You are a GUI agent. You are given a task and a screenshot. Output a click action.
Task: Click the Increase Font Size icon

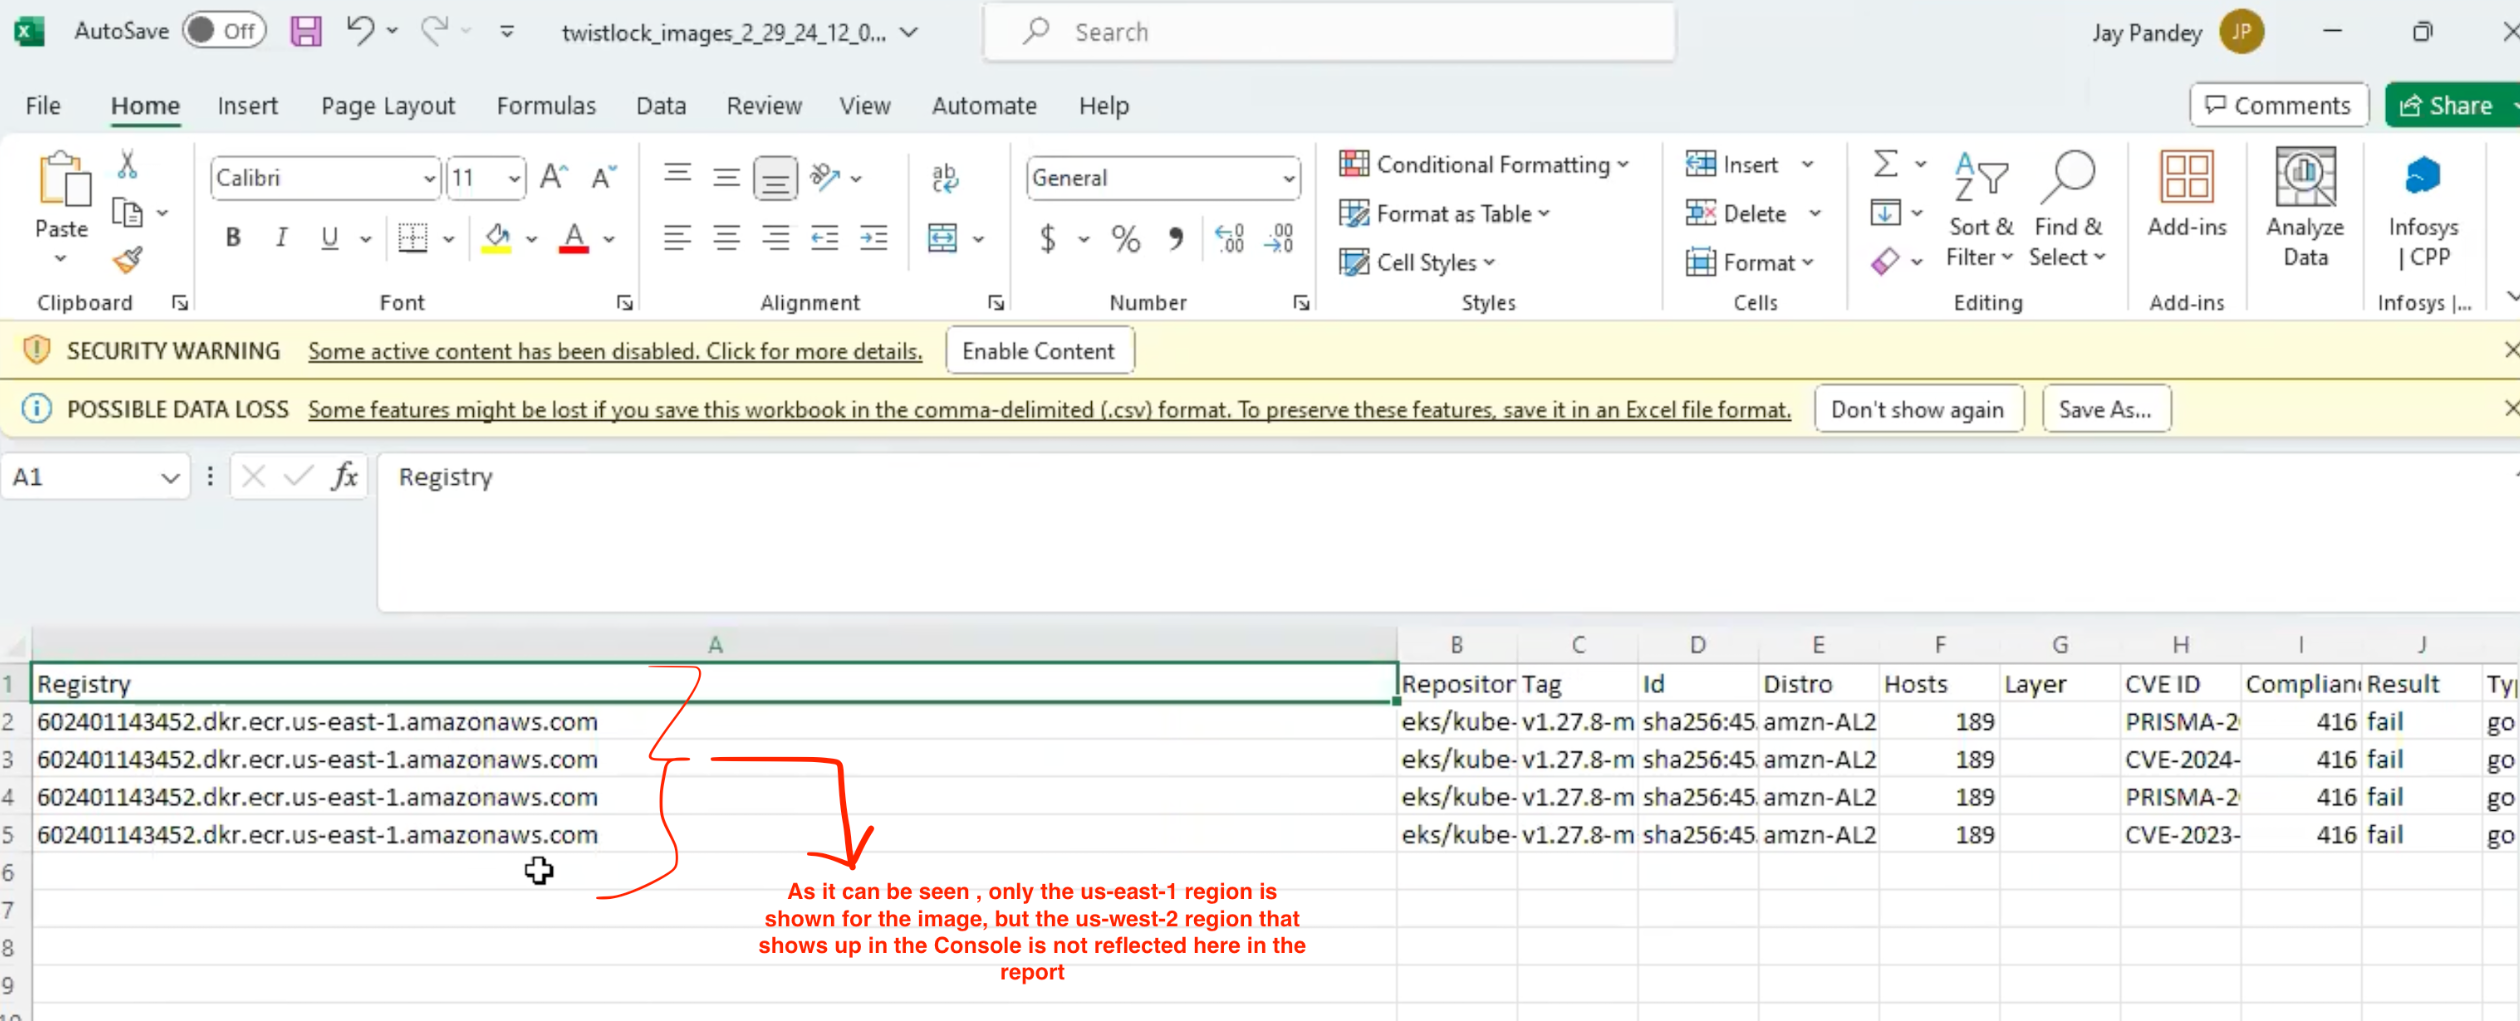pos(553,178)
